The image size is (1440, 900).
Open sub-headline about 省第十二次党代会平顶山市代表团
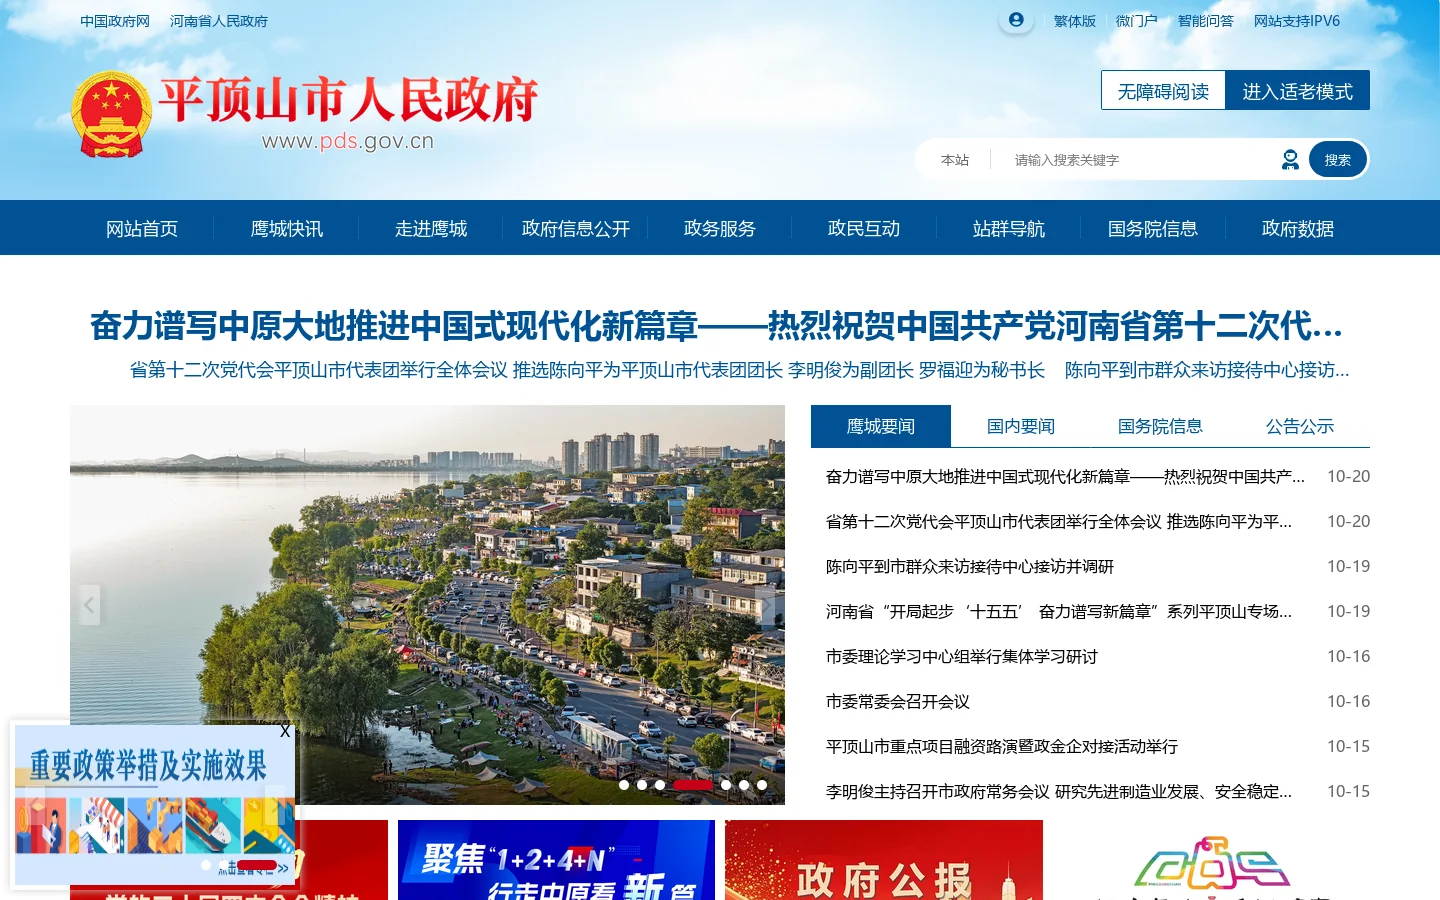[587, 370]
